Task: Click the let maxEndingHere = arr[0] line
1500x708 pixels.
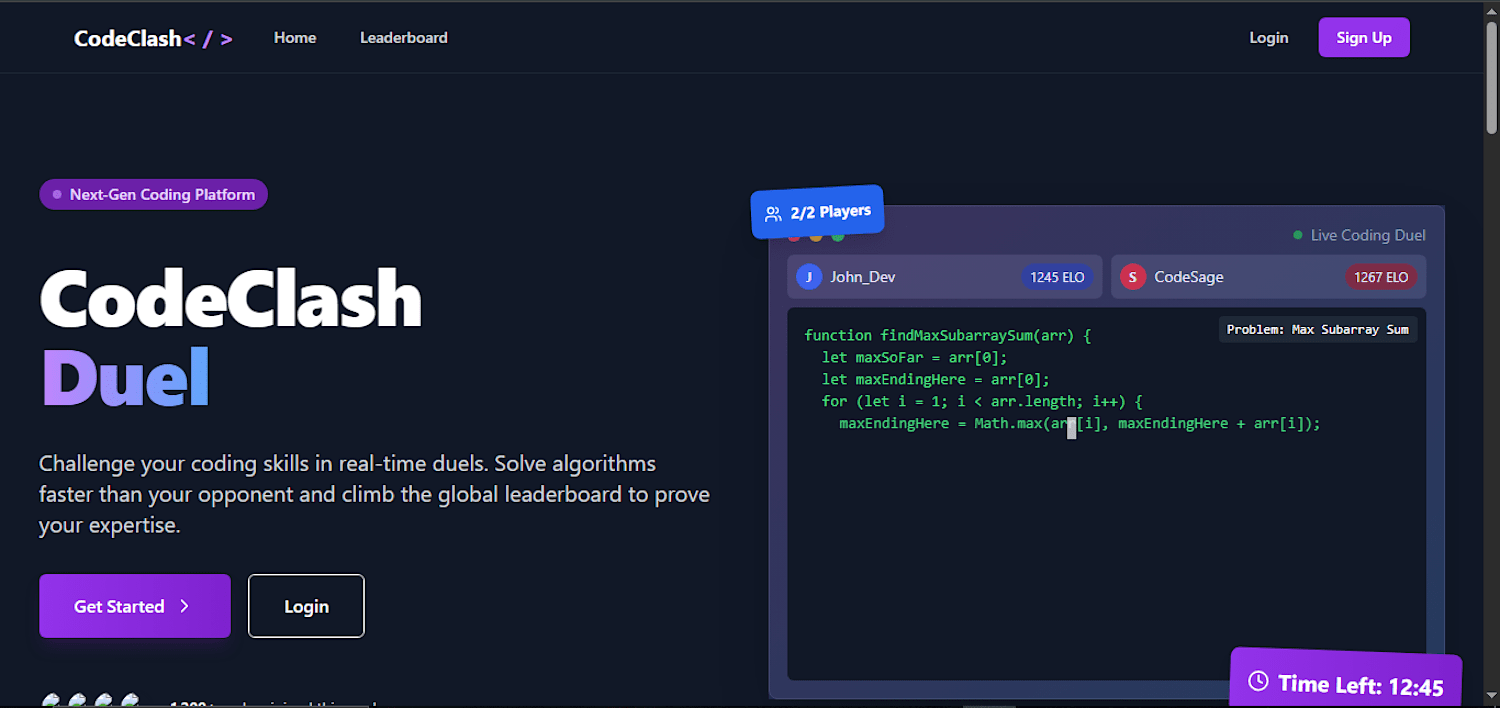Action: click(936, 380)
